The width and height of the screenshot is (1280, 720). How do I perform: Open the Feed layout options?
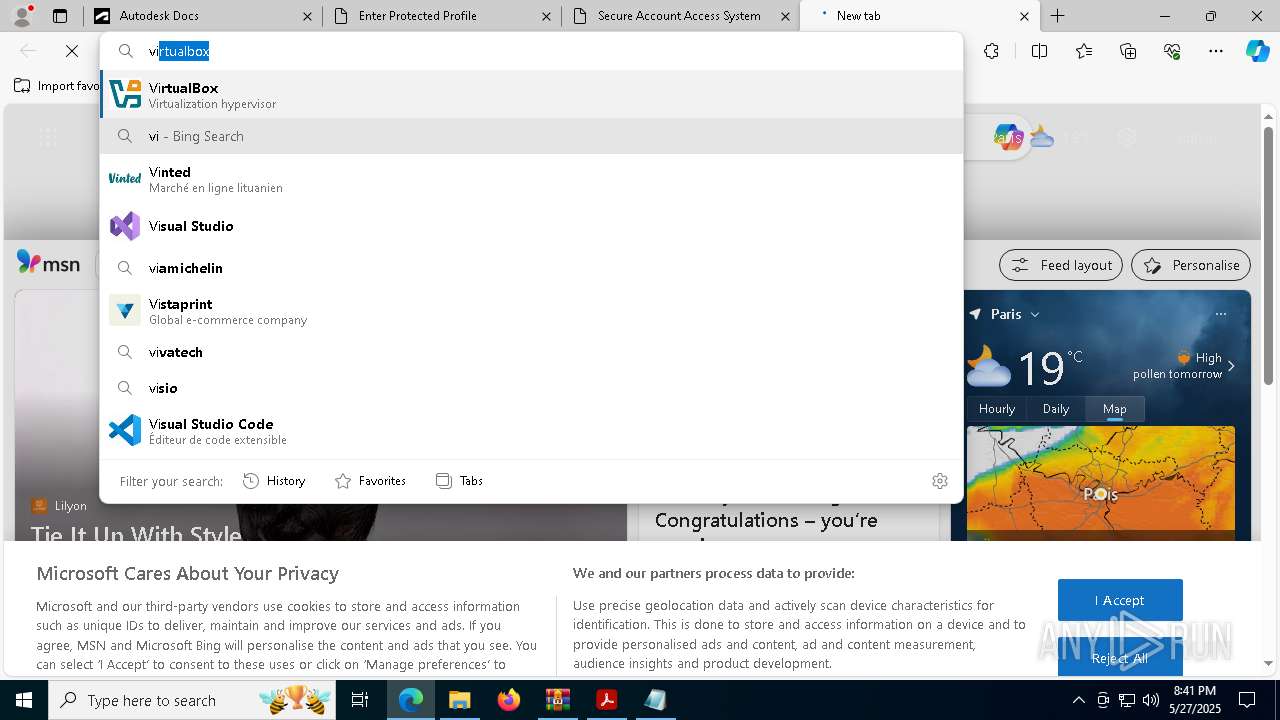click(1061, 265)
